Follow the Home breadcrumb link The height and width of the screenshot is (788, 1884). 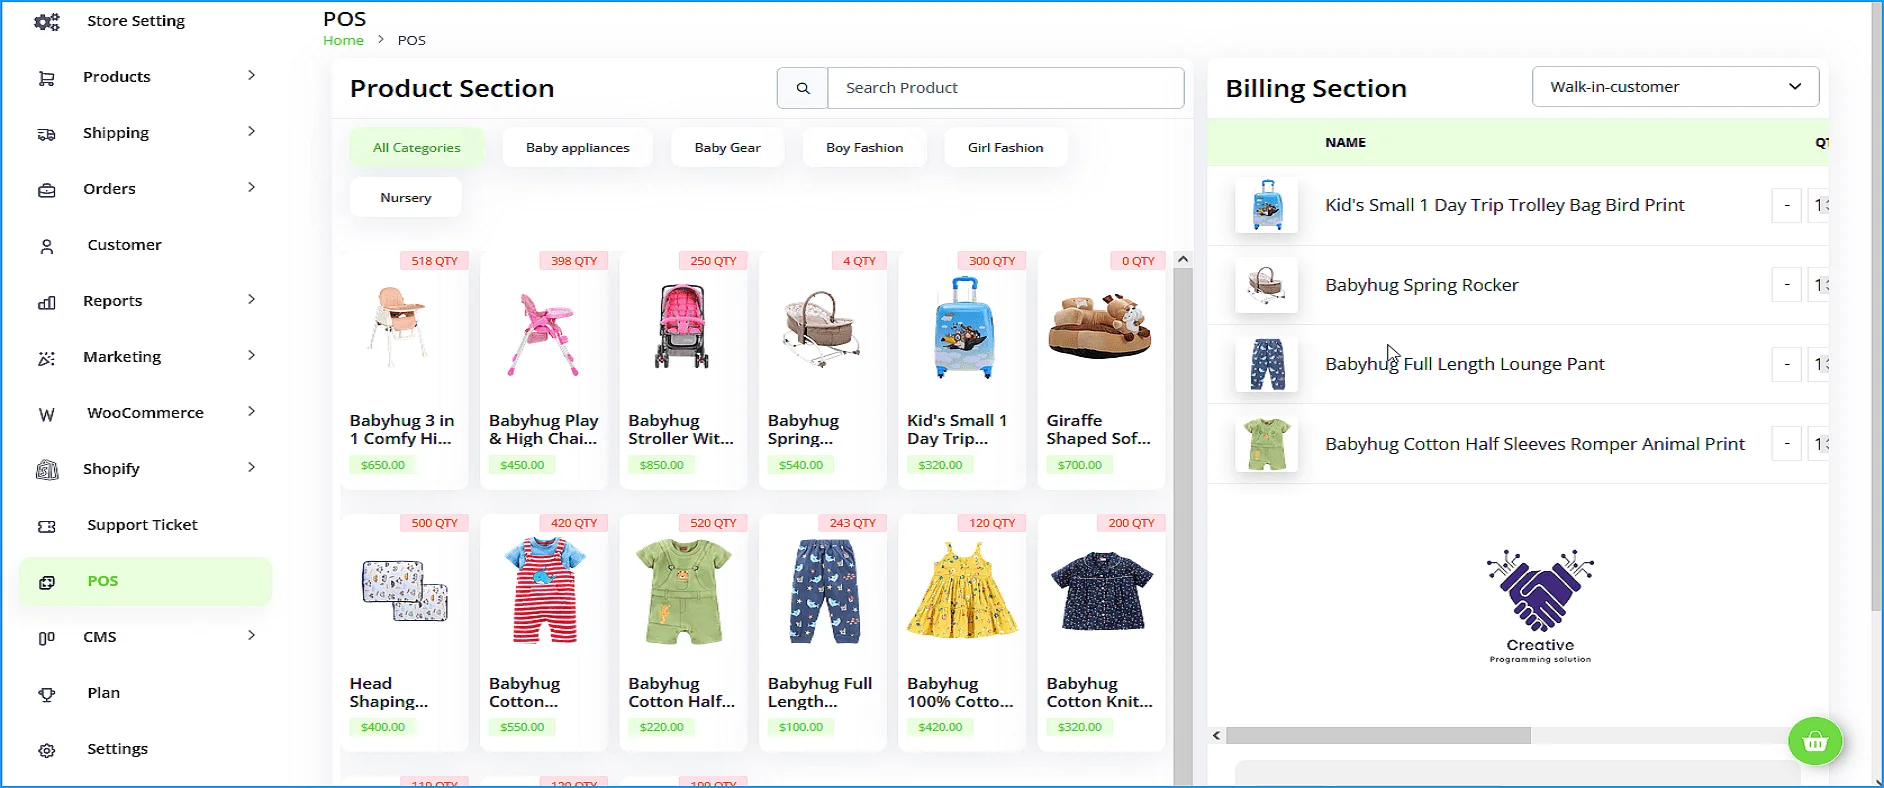click(343, 40)
